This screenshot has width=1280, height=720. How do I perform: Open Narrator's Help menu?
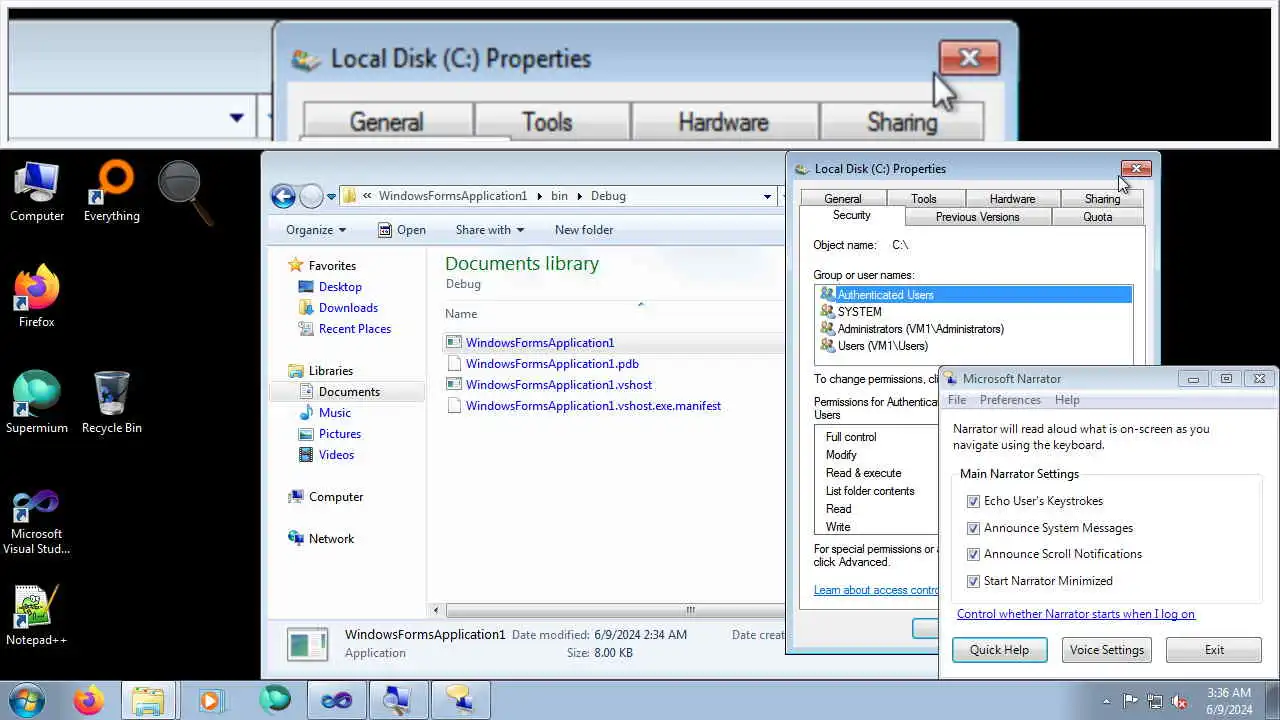1067,400
